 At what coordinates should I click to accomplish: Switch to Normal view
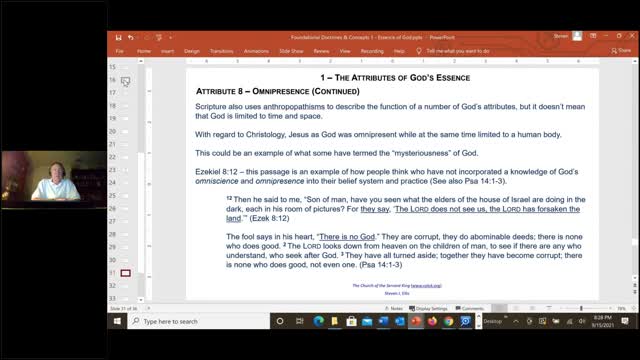pos(499,308)
